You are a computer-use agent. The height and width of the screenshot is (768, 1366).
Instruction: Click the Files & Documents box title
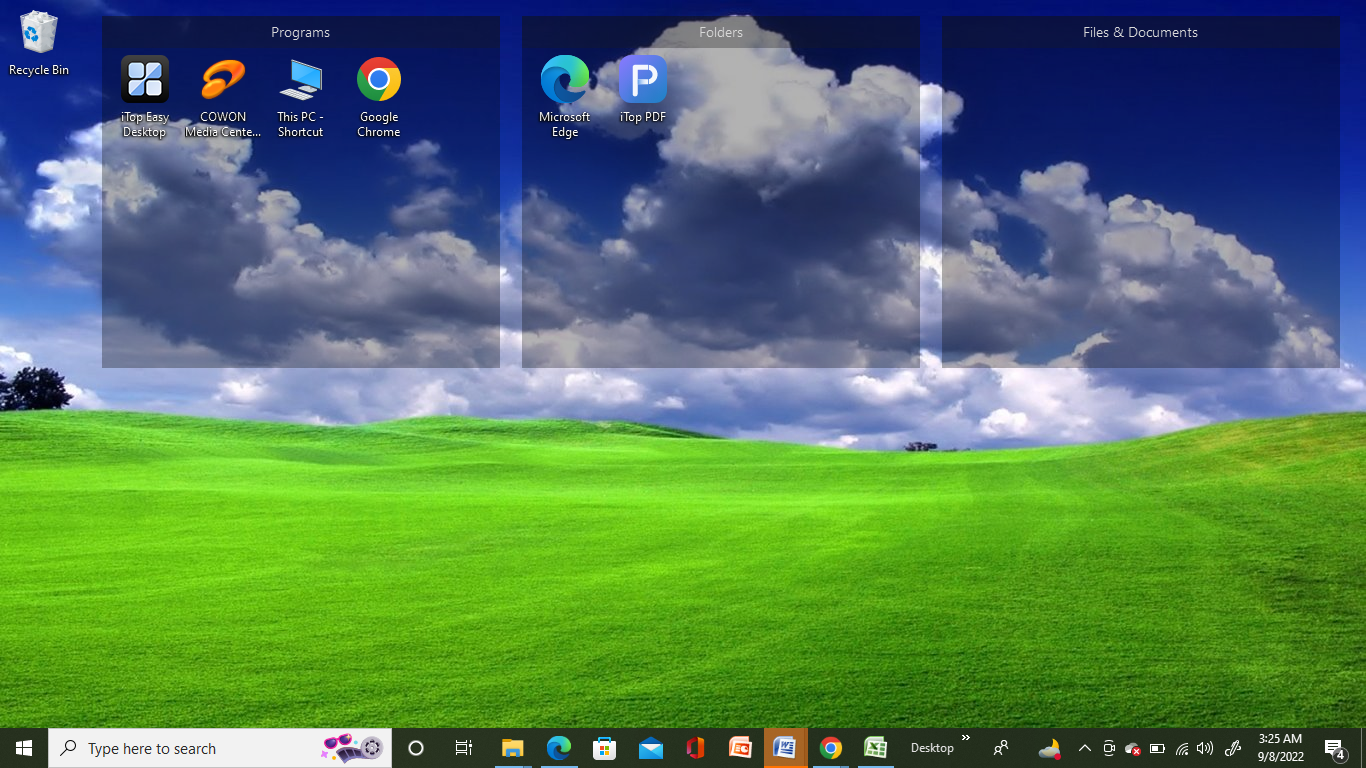[1140, 32]
